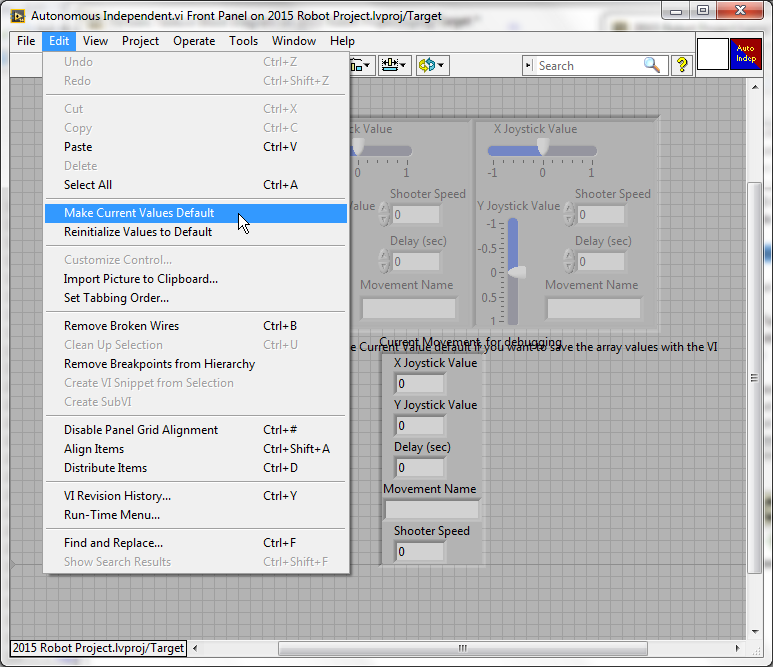Click Delay (sec) field in Current Movement cluster

[x=420, y=468]
